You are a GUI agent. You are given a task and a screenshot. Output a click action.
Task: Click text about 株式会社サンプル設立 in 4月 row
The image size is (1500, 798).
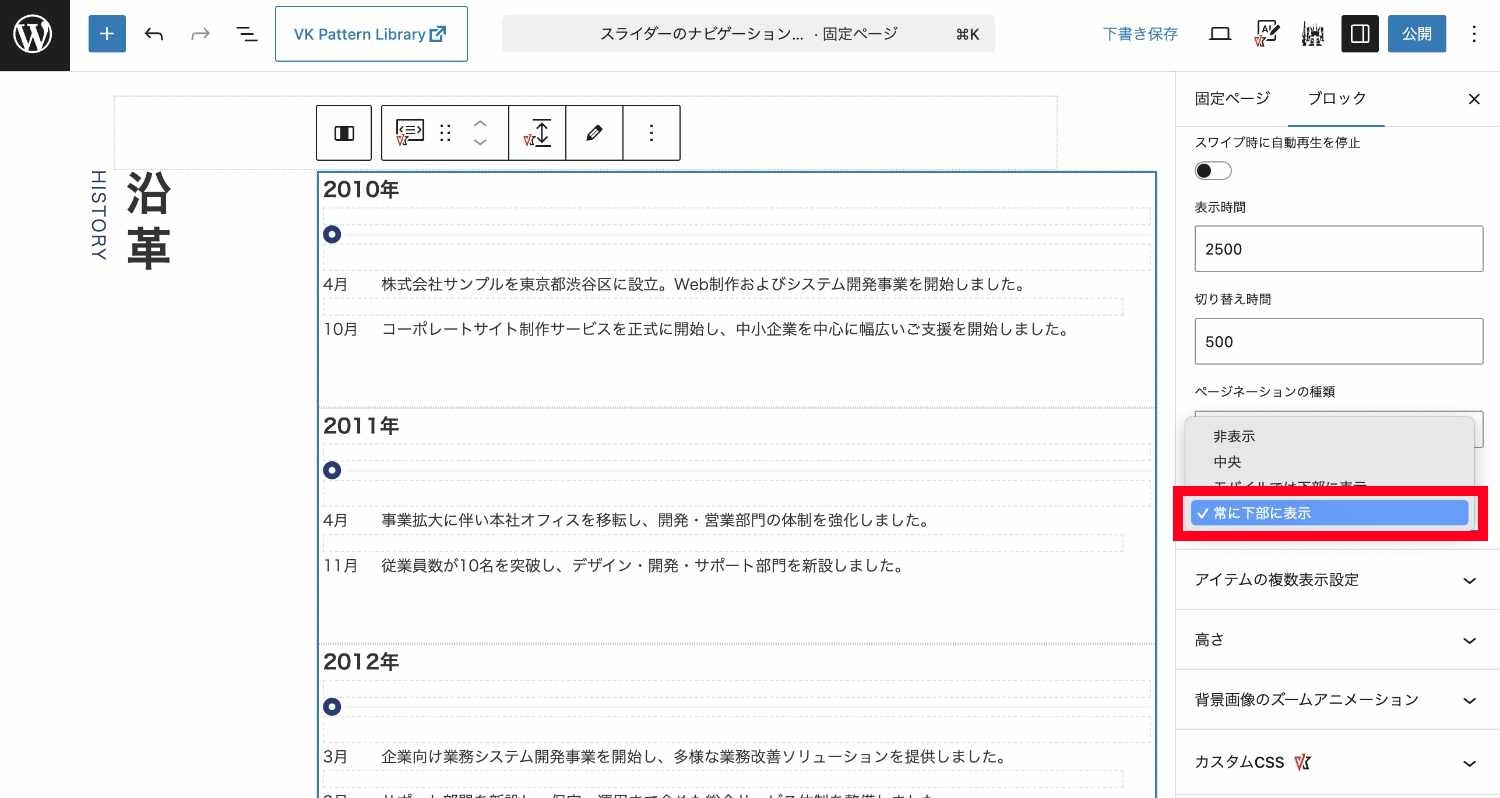(704, 284)
